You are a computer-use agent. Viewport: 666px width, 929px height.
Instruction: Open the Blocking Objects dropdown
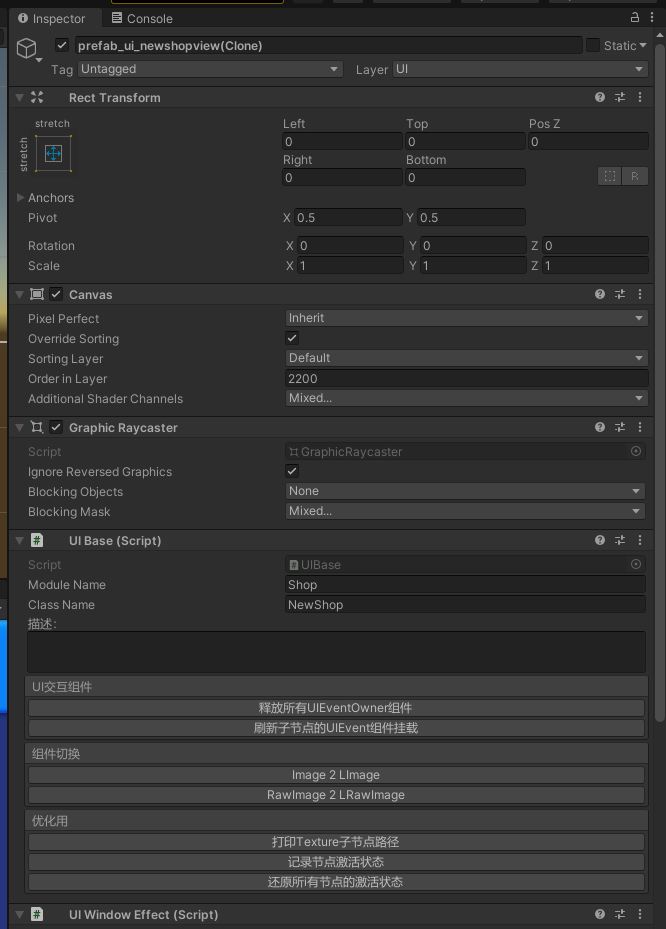tap(465, 491)
